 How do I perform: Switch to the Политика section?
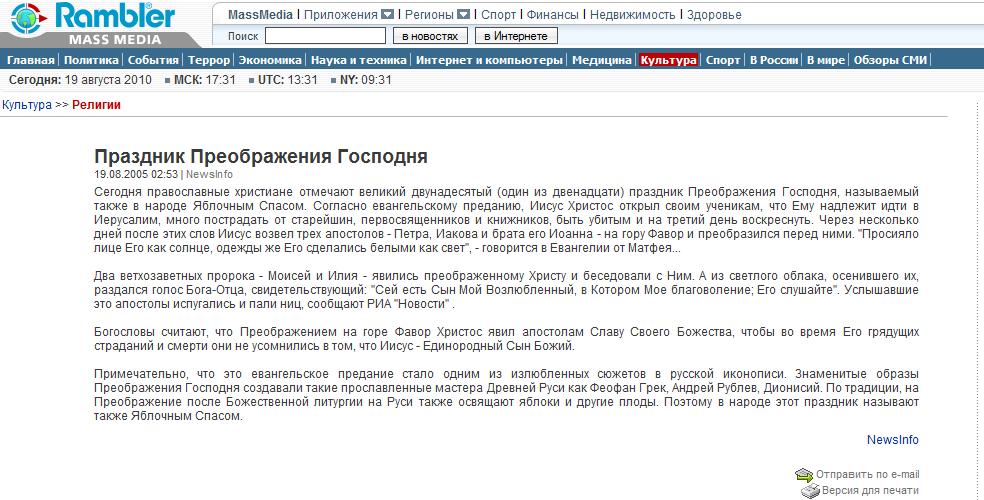91,60
